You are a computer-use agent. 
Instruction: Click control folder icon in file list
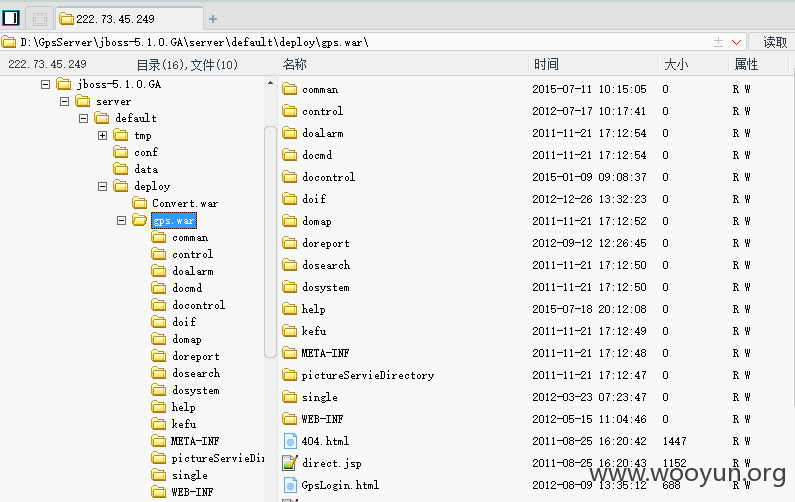(x=290, y=111)
